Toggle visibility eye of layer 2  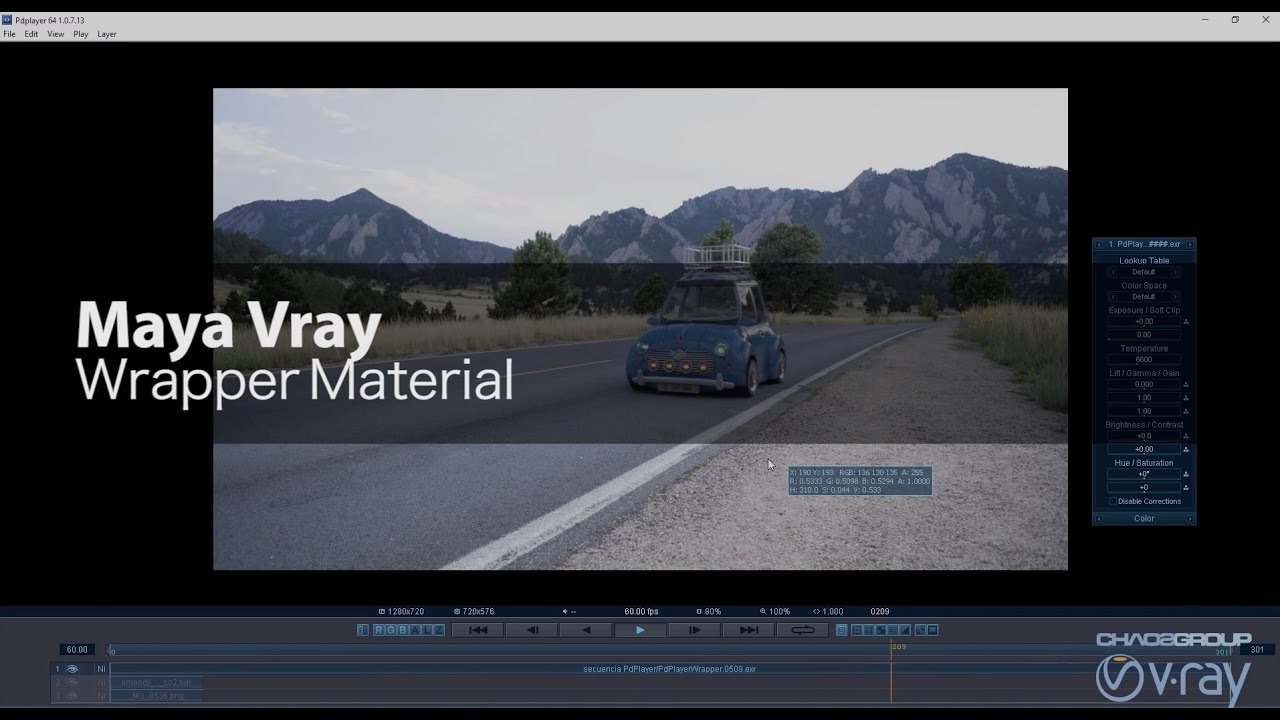point(72,682)
